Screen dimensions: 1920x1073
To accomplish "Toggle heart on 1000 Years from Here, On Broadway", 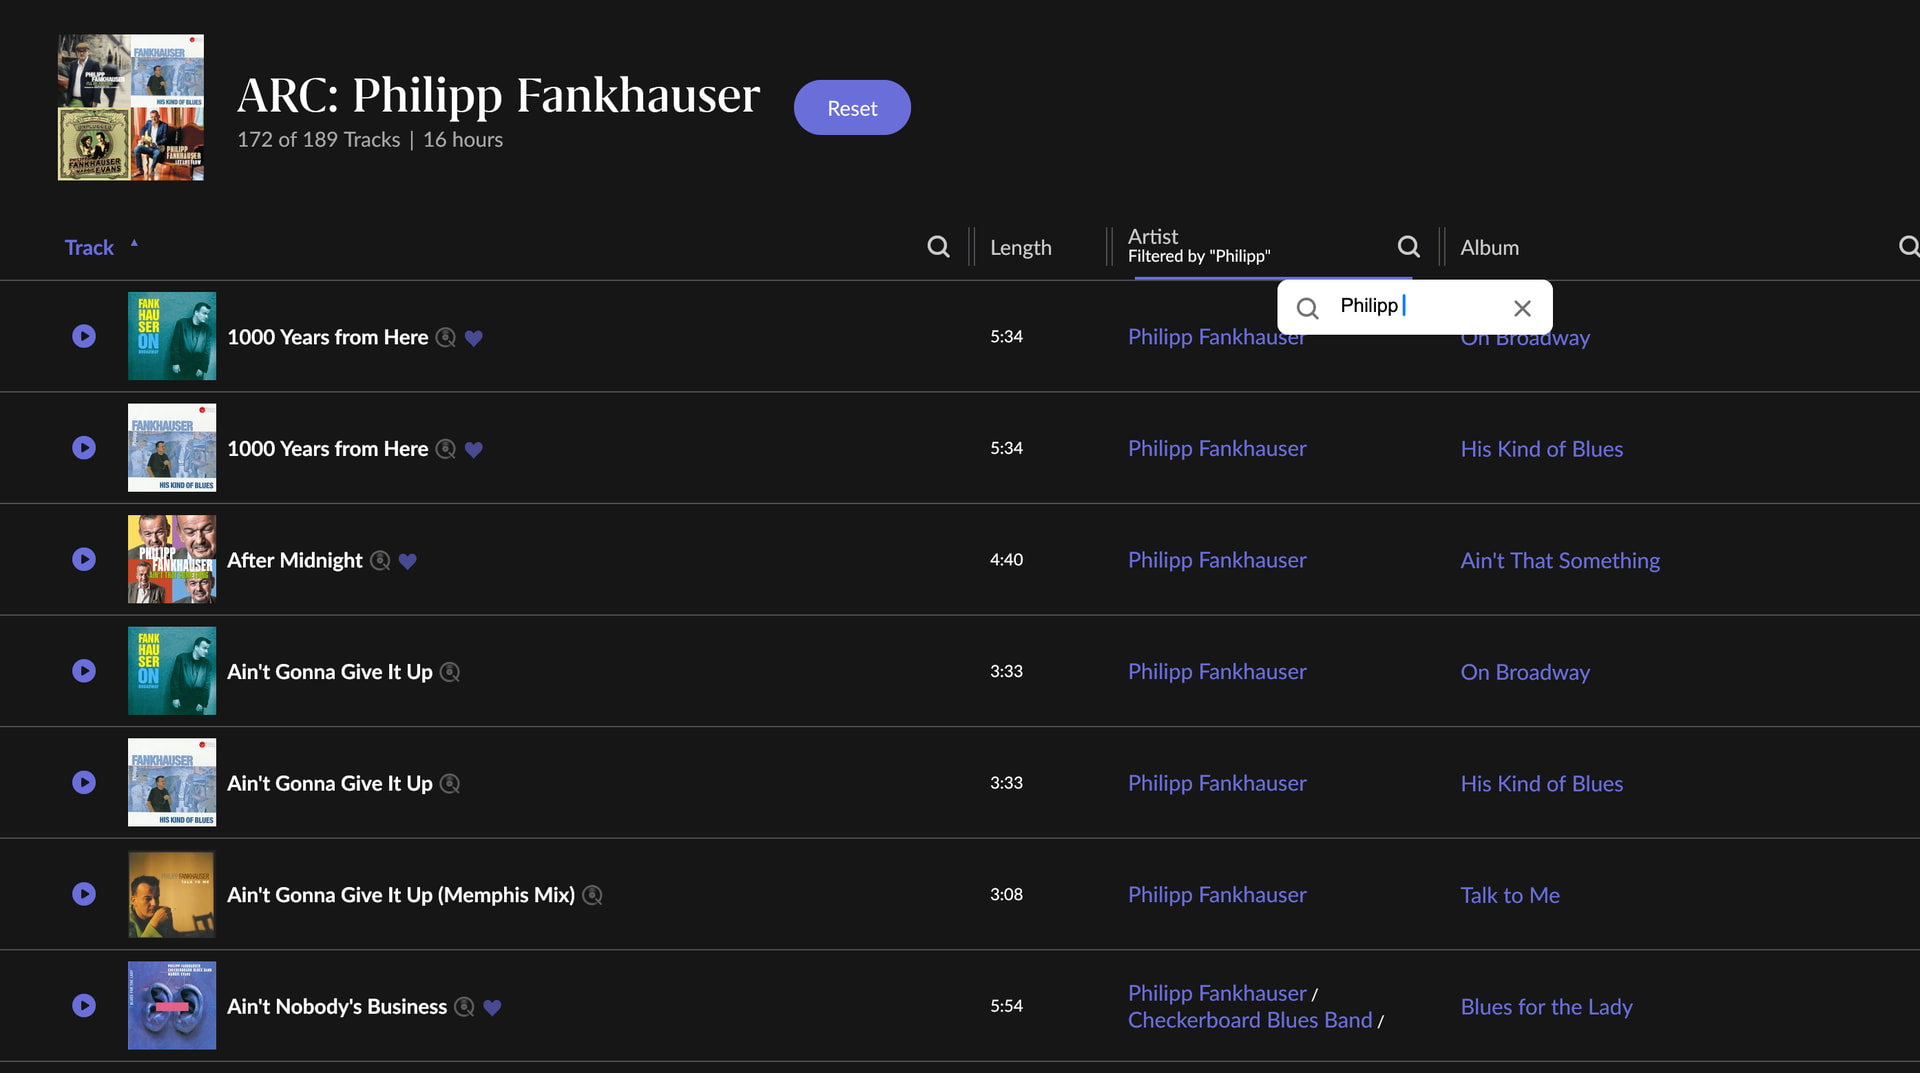I will coord(474,338).
